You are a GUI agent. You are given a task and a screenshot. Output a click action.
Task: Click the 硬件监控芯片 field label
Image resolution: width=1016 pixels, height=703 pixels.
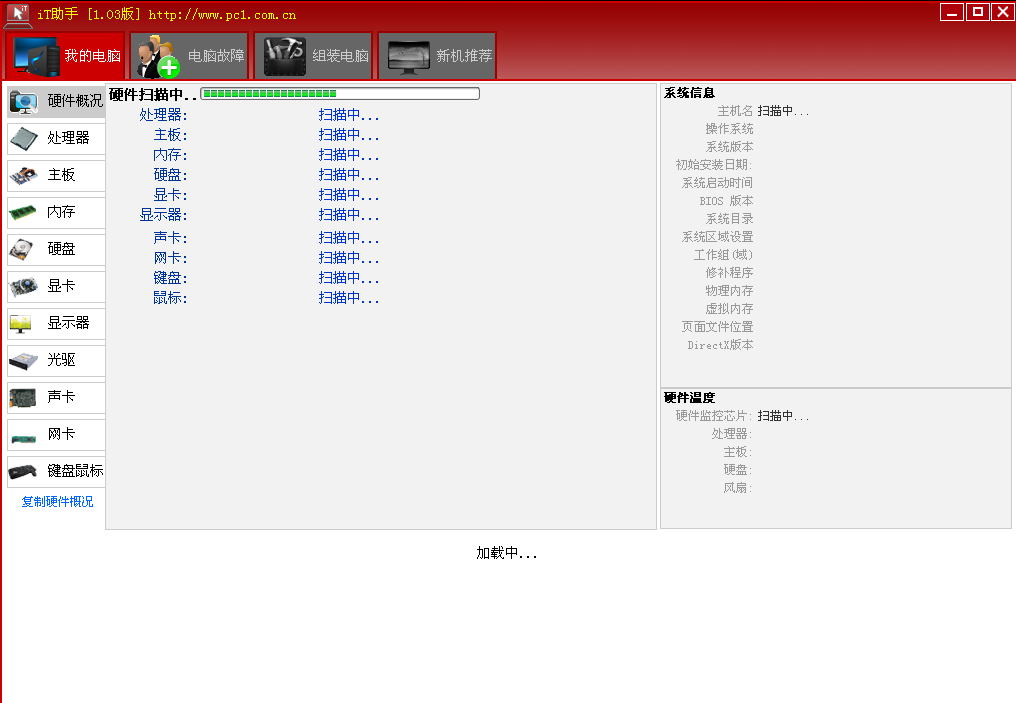(713, 416)
